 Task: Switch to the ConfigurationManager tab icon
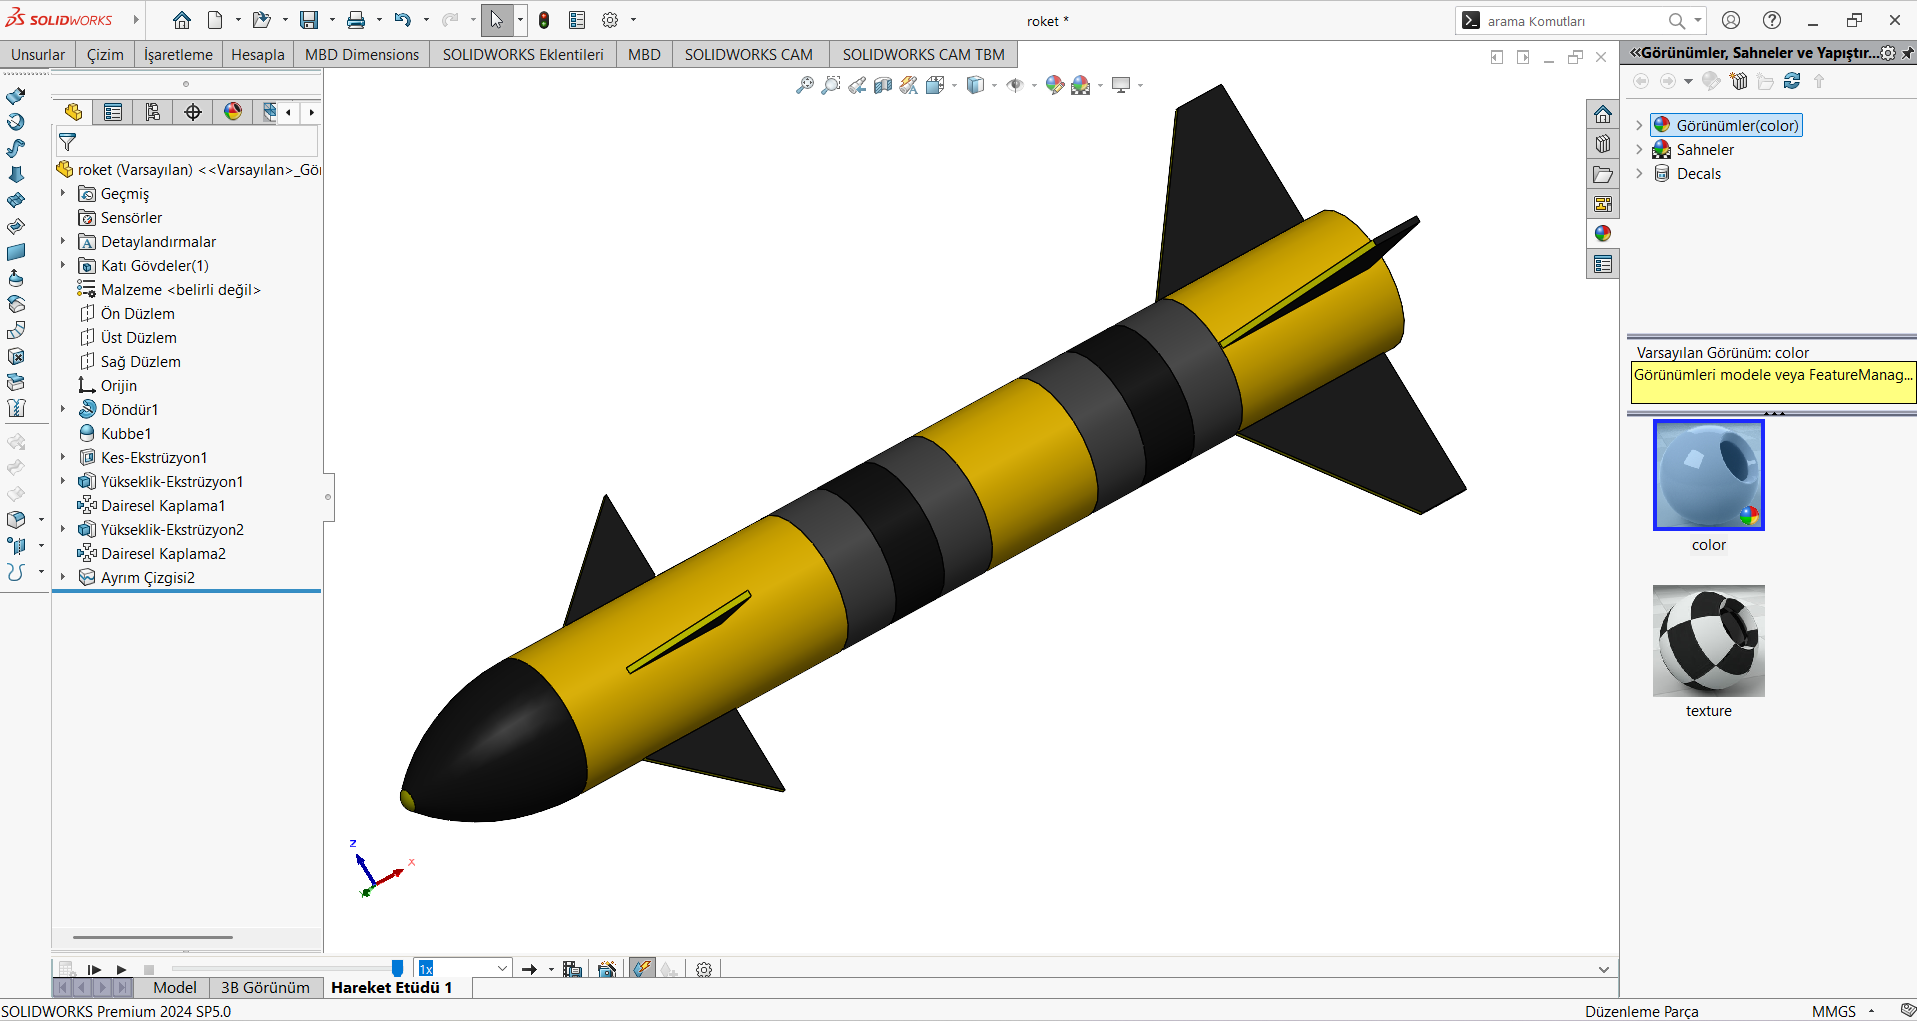[x=153, y=112]
